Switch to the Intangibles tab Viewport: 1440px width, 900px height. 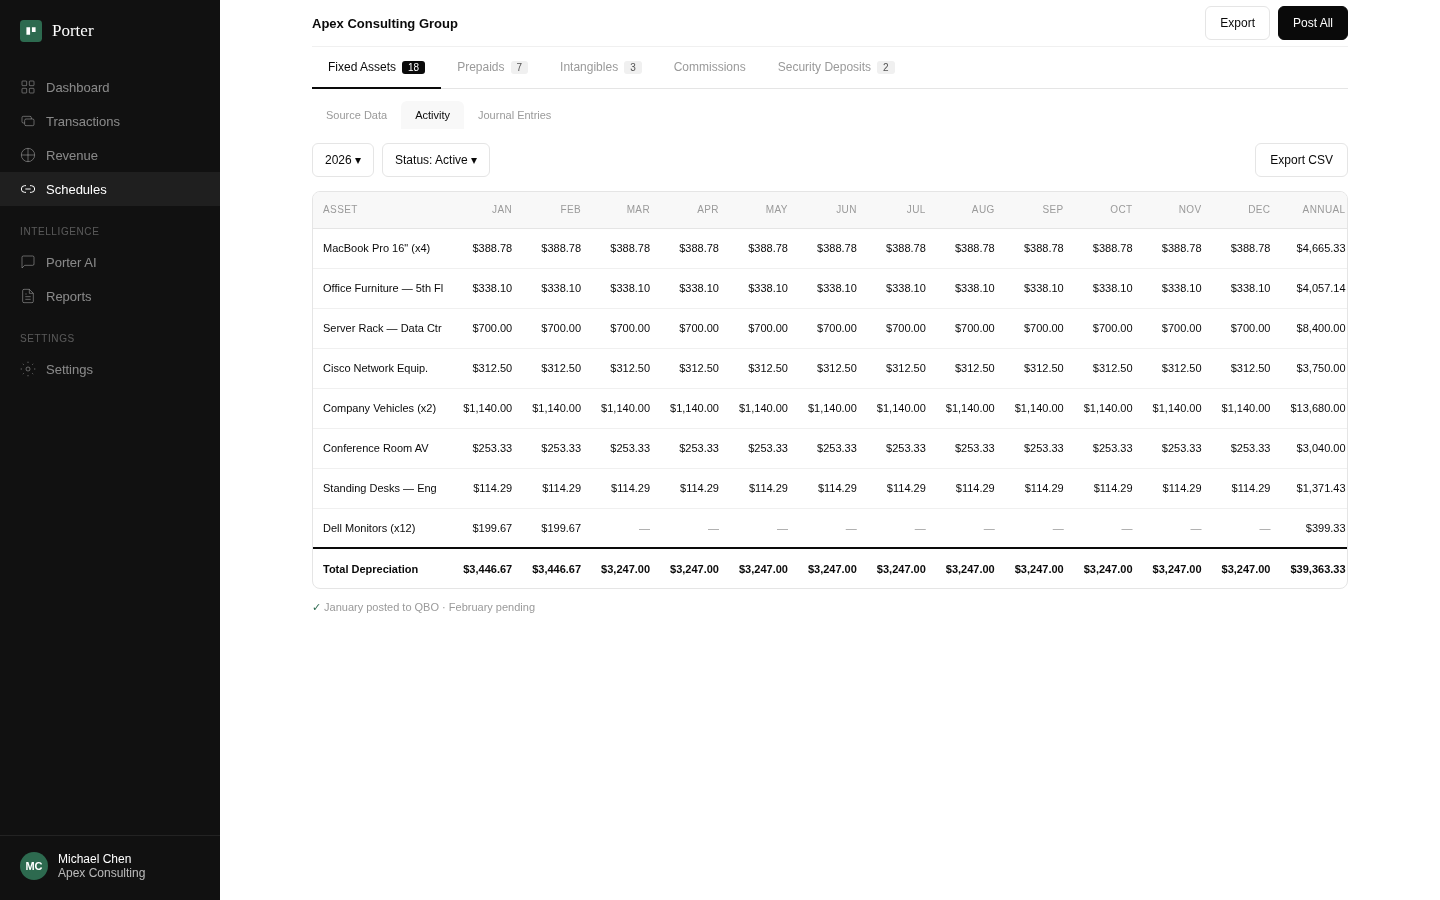[x=590, y=67]
